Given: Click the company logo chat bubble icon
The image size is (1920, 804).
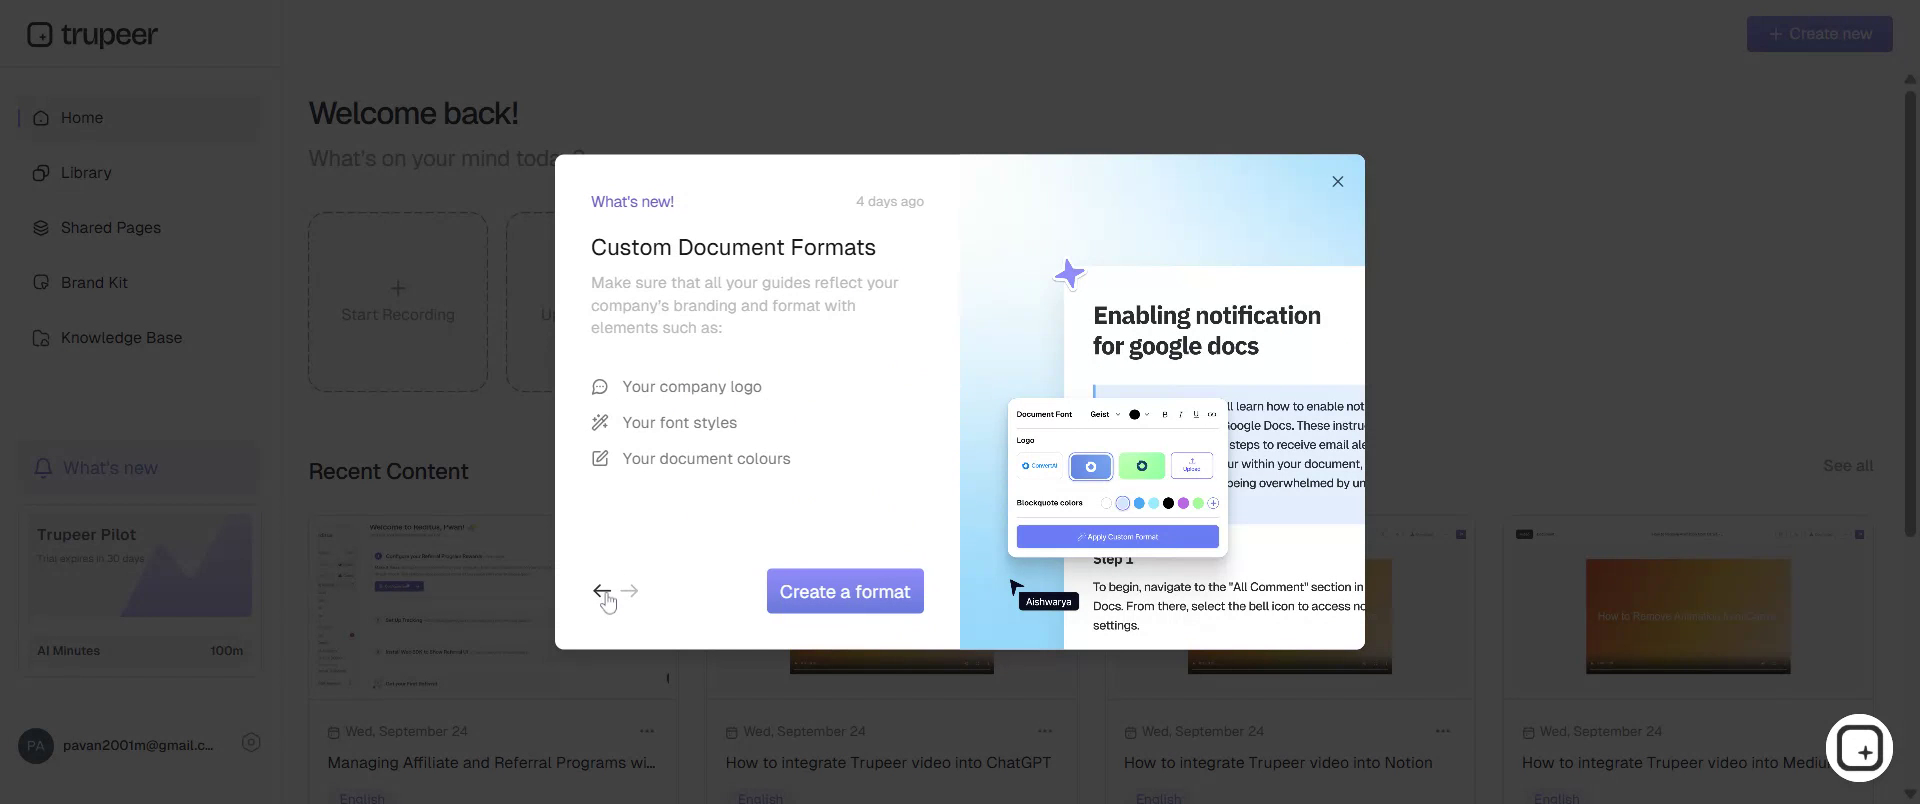Looking at the screenshot, I should click(x=600, y=387).
